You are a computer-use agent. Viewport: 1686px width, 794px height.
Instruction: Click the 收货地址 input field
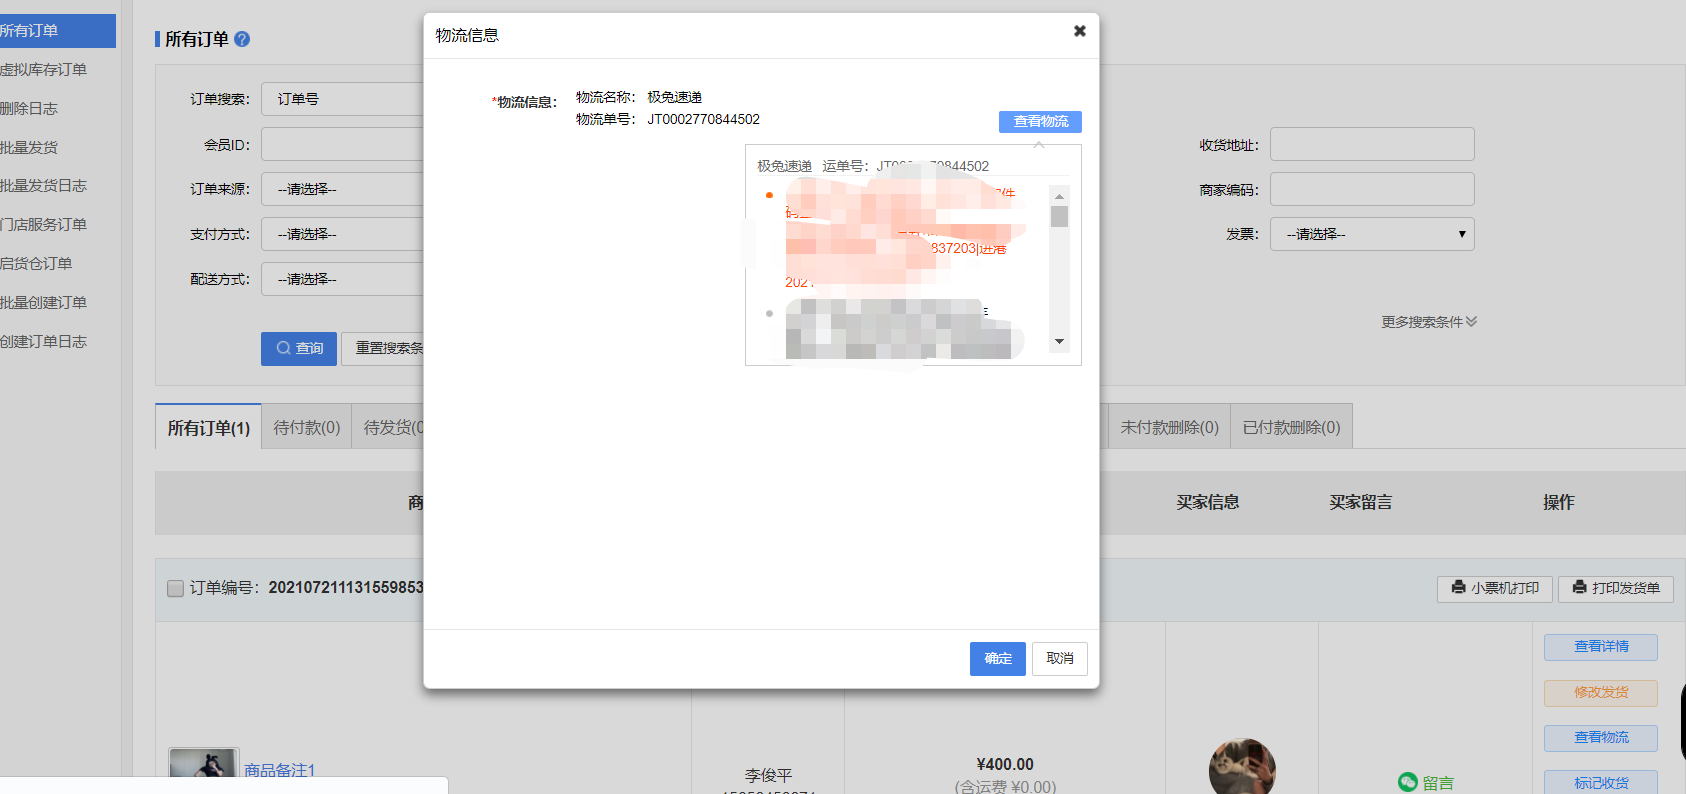coord(1371,144)
